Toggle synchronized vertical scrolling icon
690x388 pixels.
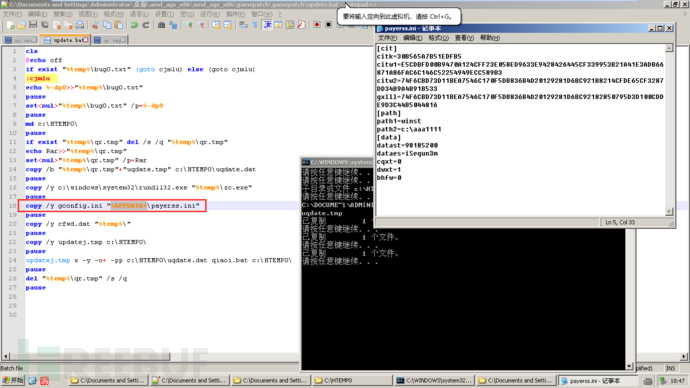pos(217,25)
